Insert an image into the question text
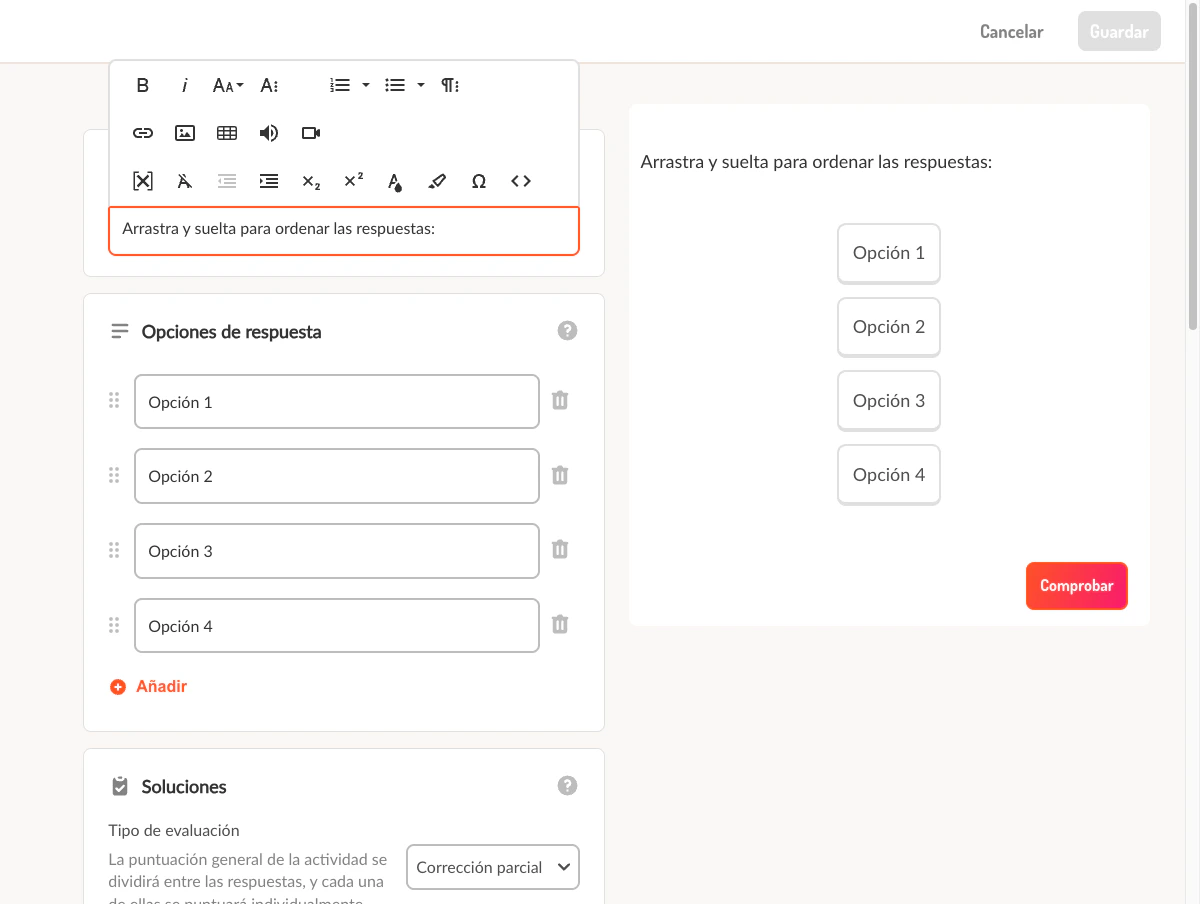This screenshot has height=904, width=1200. click(x=184, y=132)
